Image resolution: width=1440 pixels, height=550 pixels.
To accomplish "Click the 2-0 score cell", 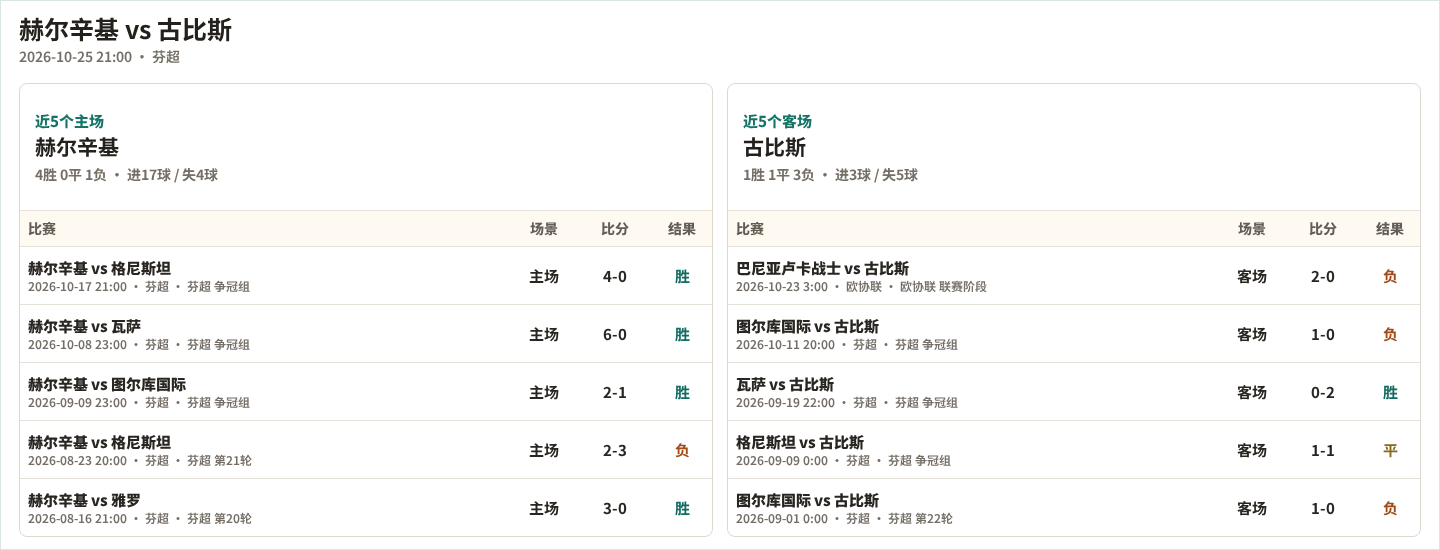I will pos(1323,276).
